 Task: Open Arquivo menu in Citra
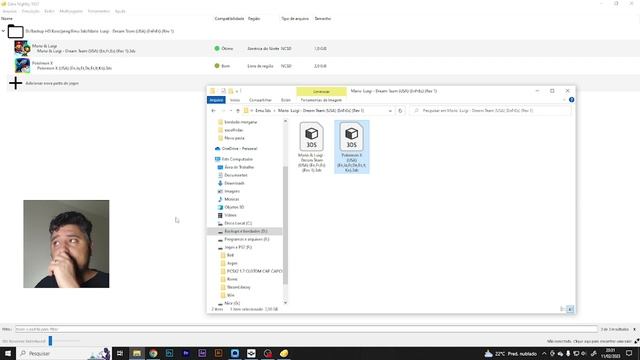[x=9, y=11]
